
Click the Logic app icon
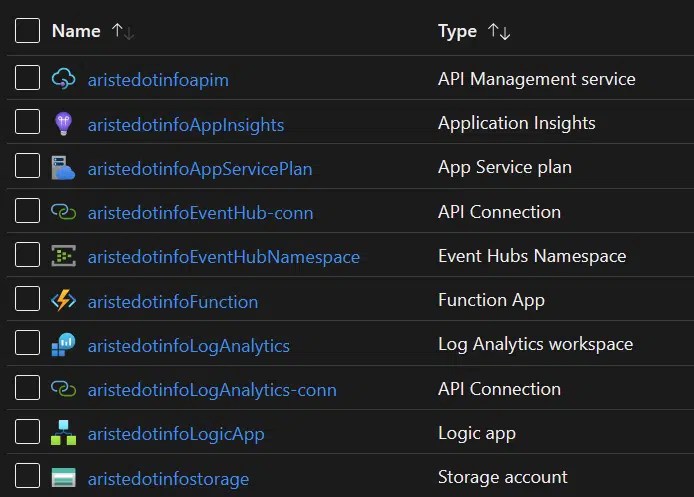[x=63, y=433]
